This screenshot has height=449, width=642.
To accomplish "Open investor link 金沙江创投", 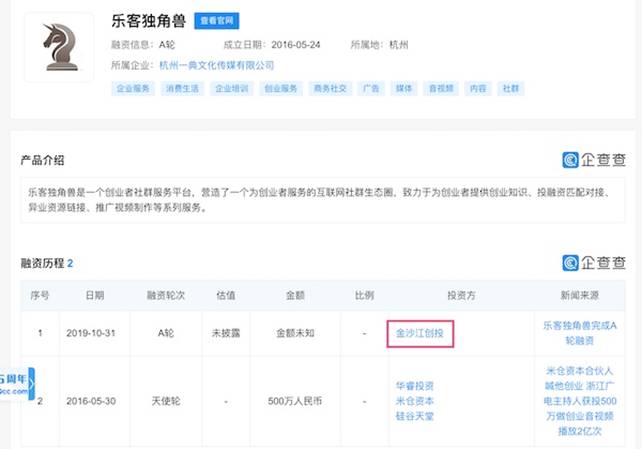I will 420,333.
